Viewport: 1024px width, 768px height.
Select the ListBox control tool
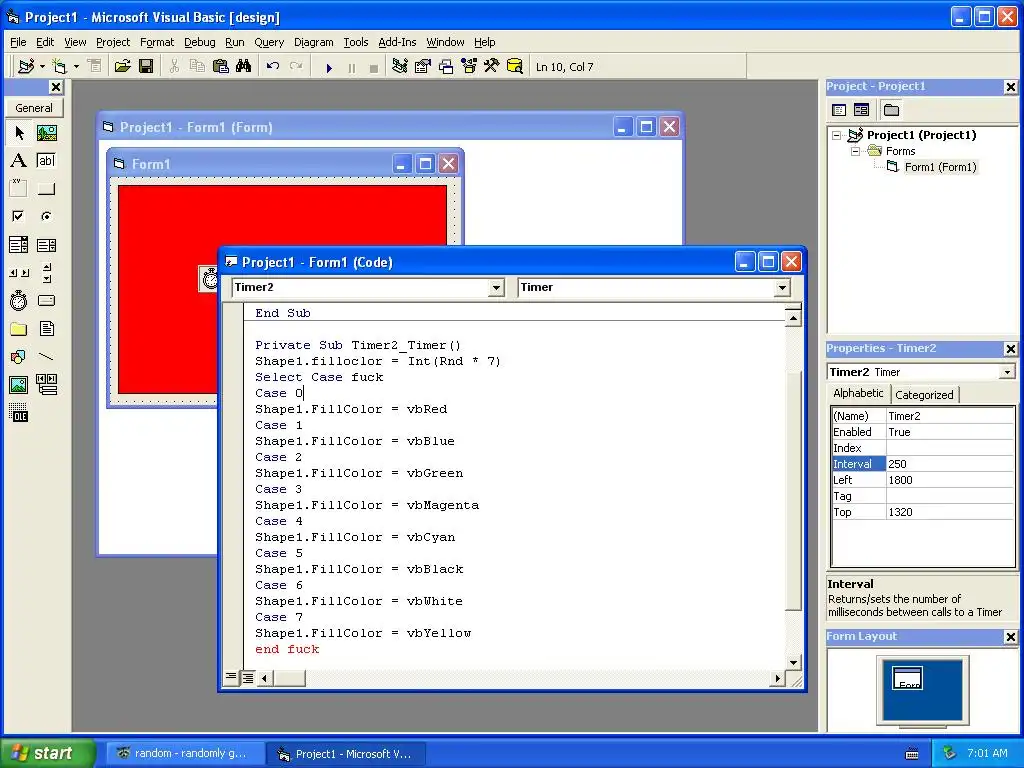46,245
